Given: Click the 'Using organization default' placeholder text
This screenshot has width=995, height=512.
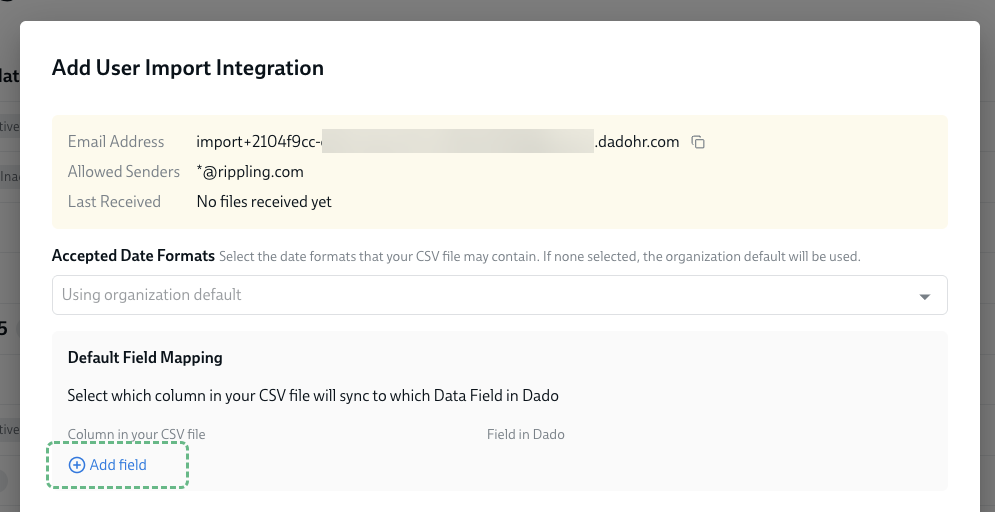Looking at the screenshot, I should pos(152,295).
